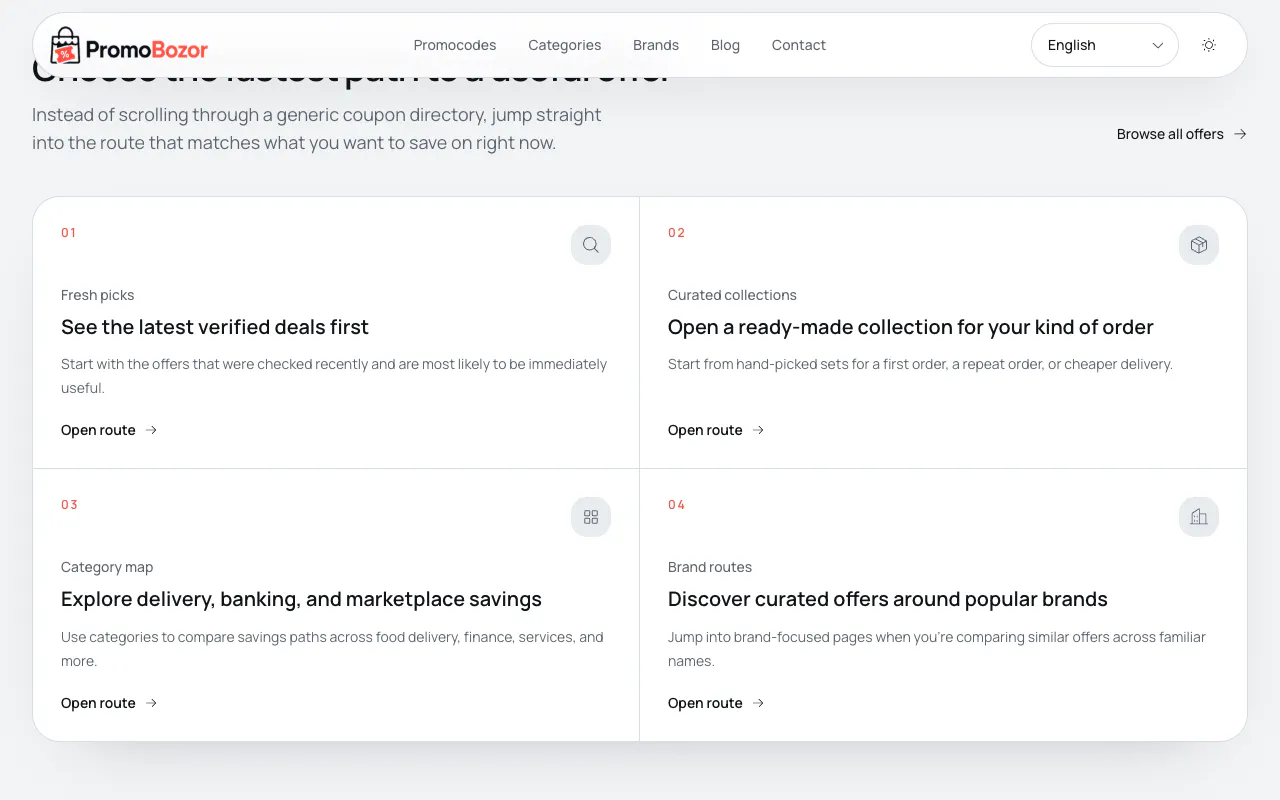This screenshot has height=800, width=1280.
Task: Open route under Discover curated offers card
Action: tap(716, 703)
